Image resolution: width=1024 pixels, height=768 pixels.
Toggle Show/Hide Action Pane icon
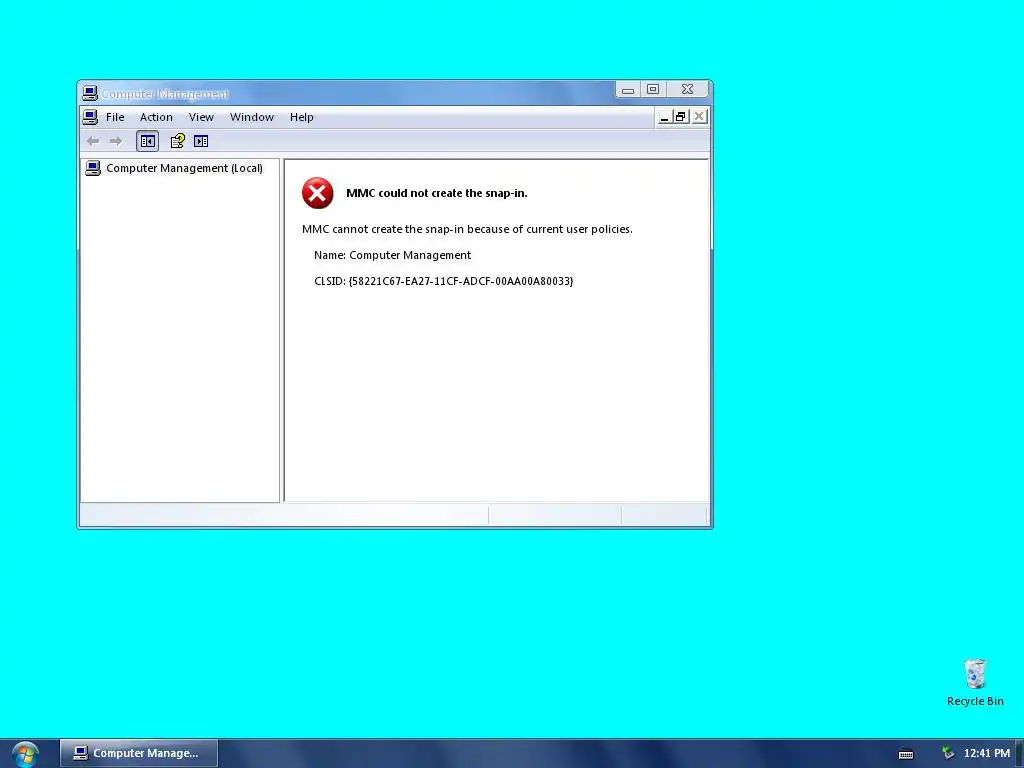click(201, 141)
